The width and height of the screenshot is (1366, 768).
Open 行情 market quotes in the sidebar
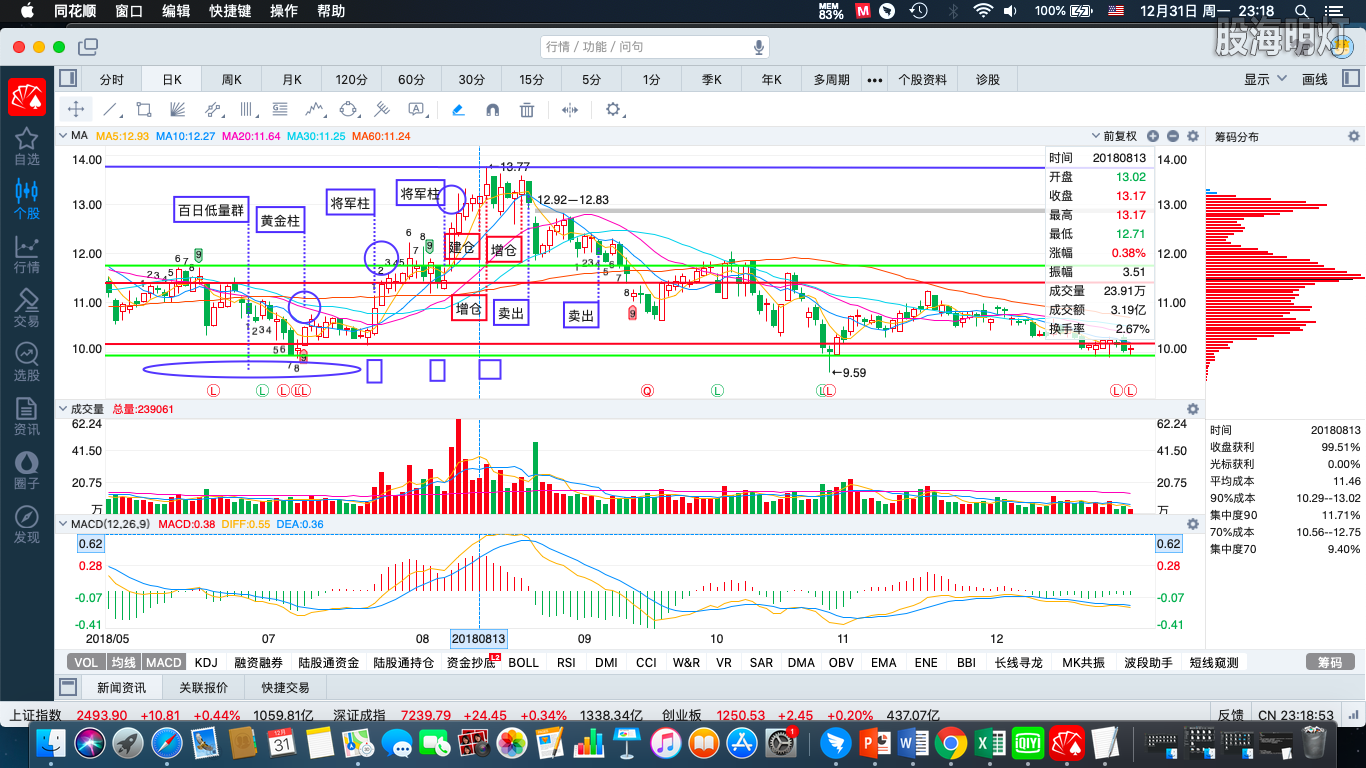click(x=27, y=254)
